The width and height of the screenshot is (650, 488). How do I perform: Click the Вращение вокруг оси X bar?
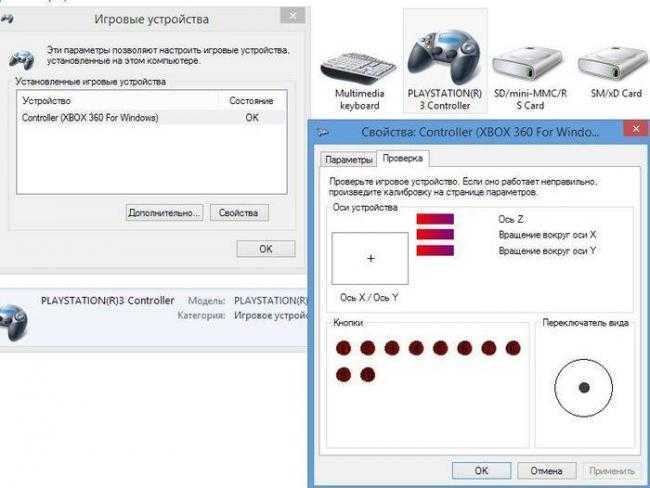click(x=435, y=235)
